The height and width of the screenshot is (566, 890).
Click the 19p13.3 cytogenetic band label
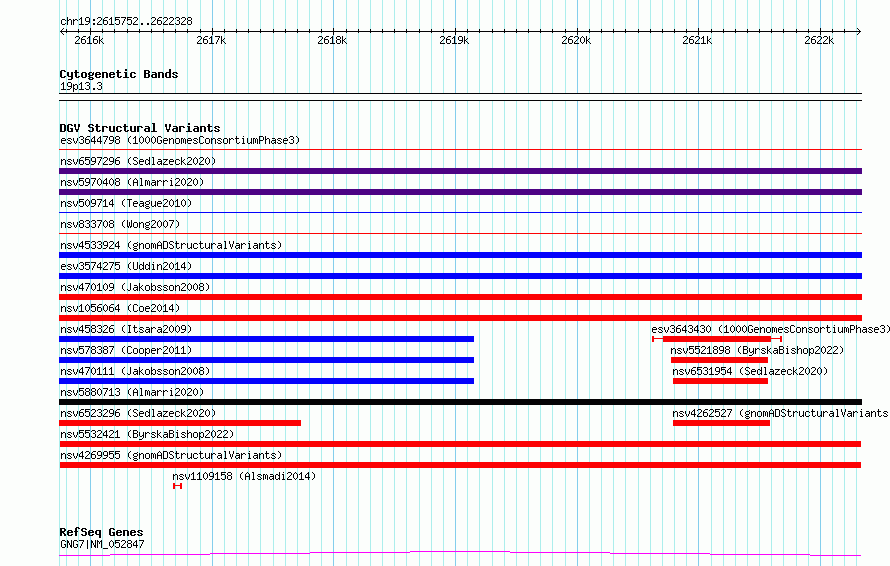pos(81,86)
